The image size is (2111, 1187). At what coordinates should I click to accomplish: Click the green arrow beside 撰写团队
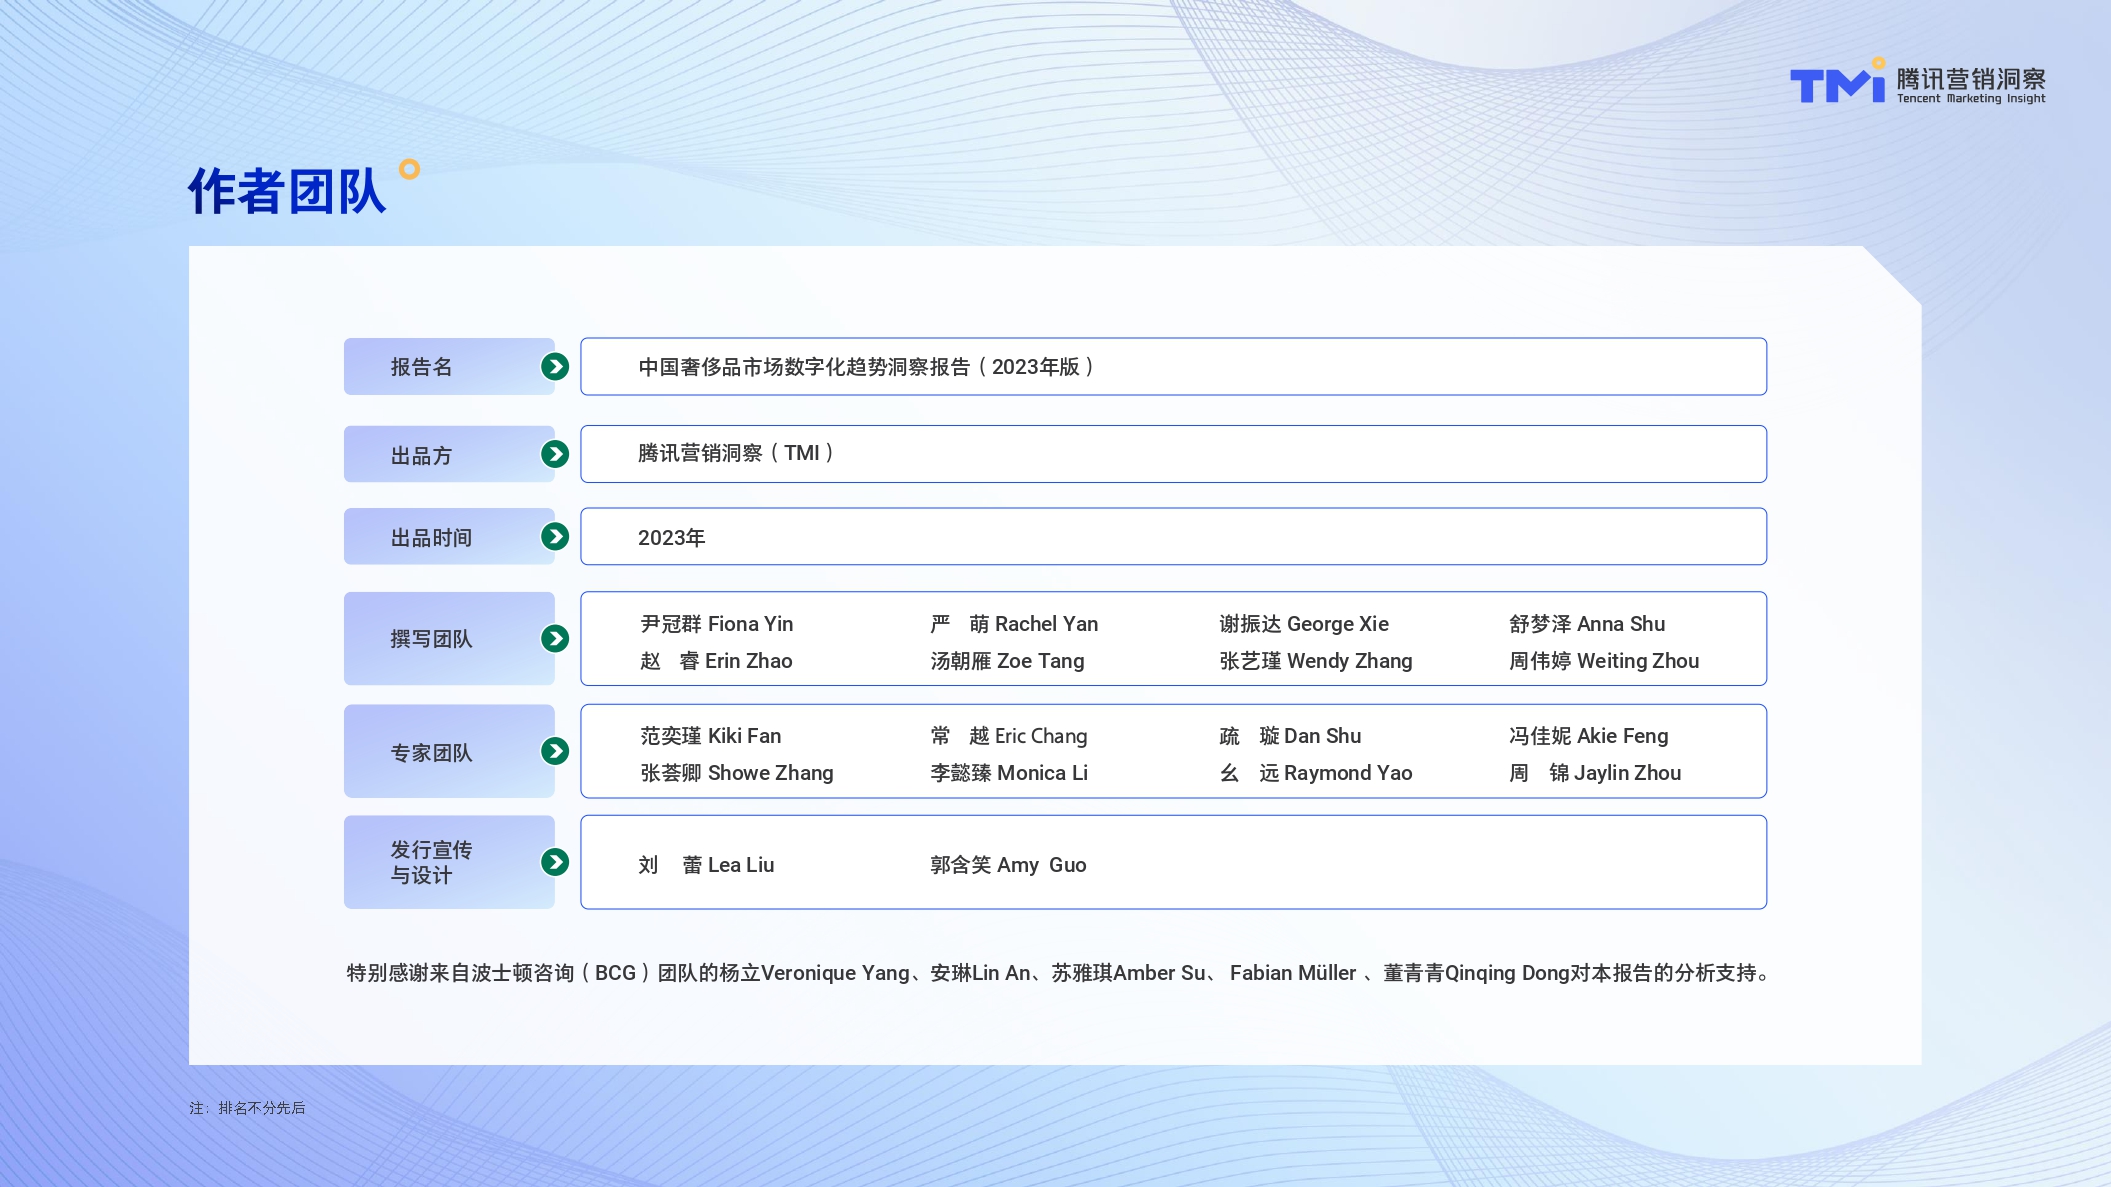coord(555,638)
